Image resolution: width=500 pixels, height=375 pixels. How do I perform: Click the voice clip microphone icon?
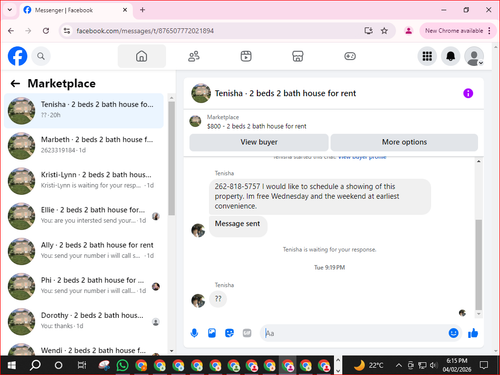[194, 333]
